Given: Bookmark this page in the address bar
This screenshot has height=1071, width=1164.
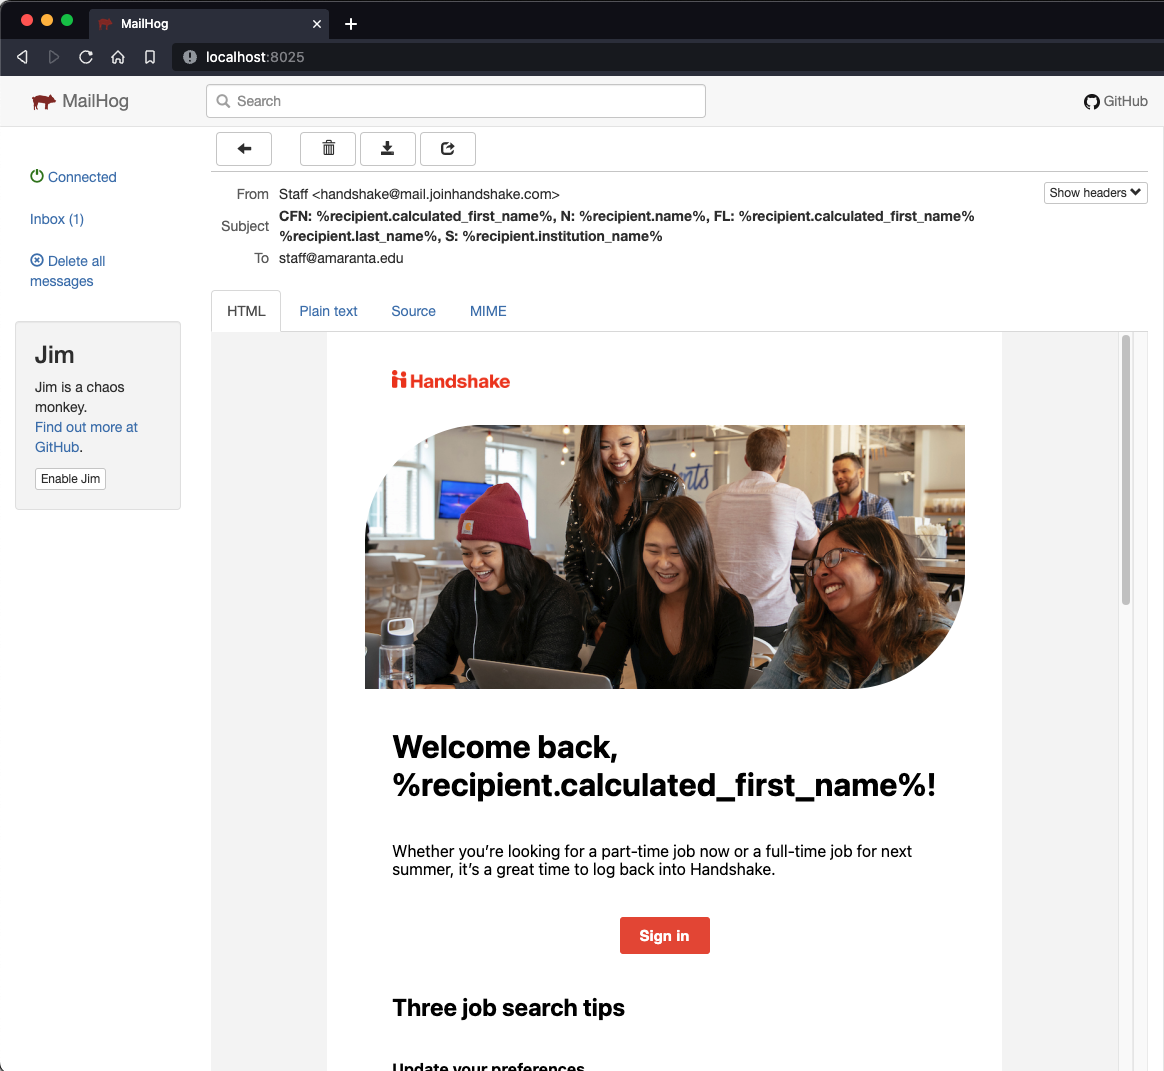Looking at the screenshot, I should pyautogui.click(x=150, y=57).
